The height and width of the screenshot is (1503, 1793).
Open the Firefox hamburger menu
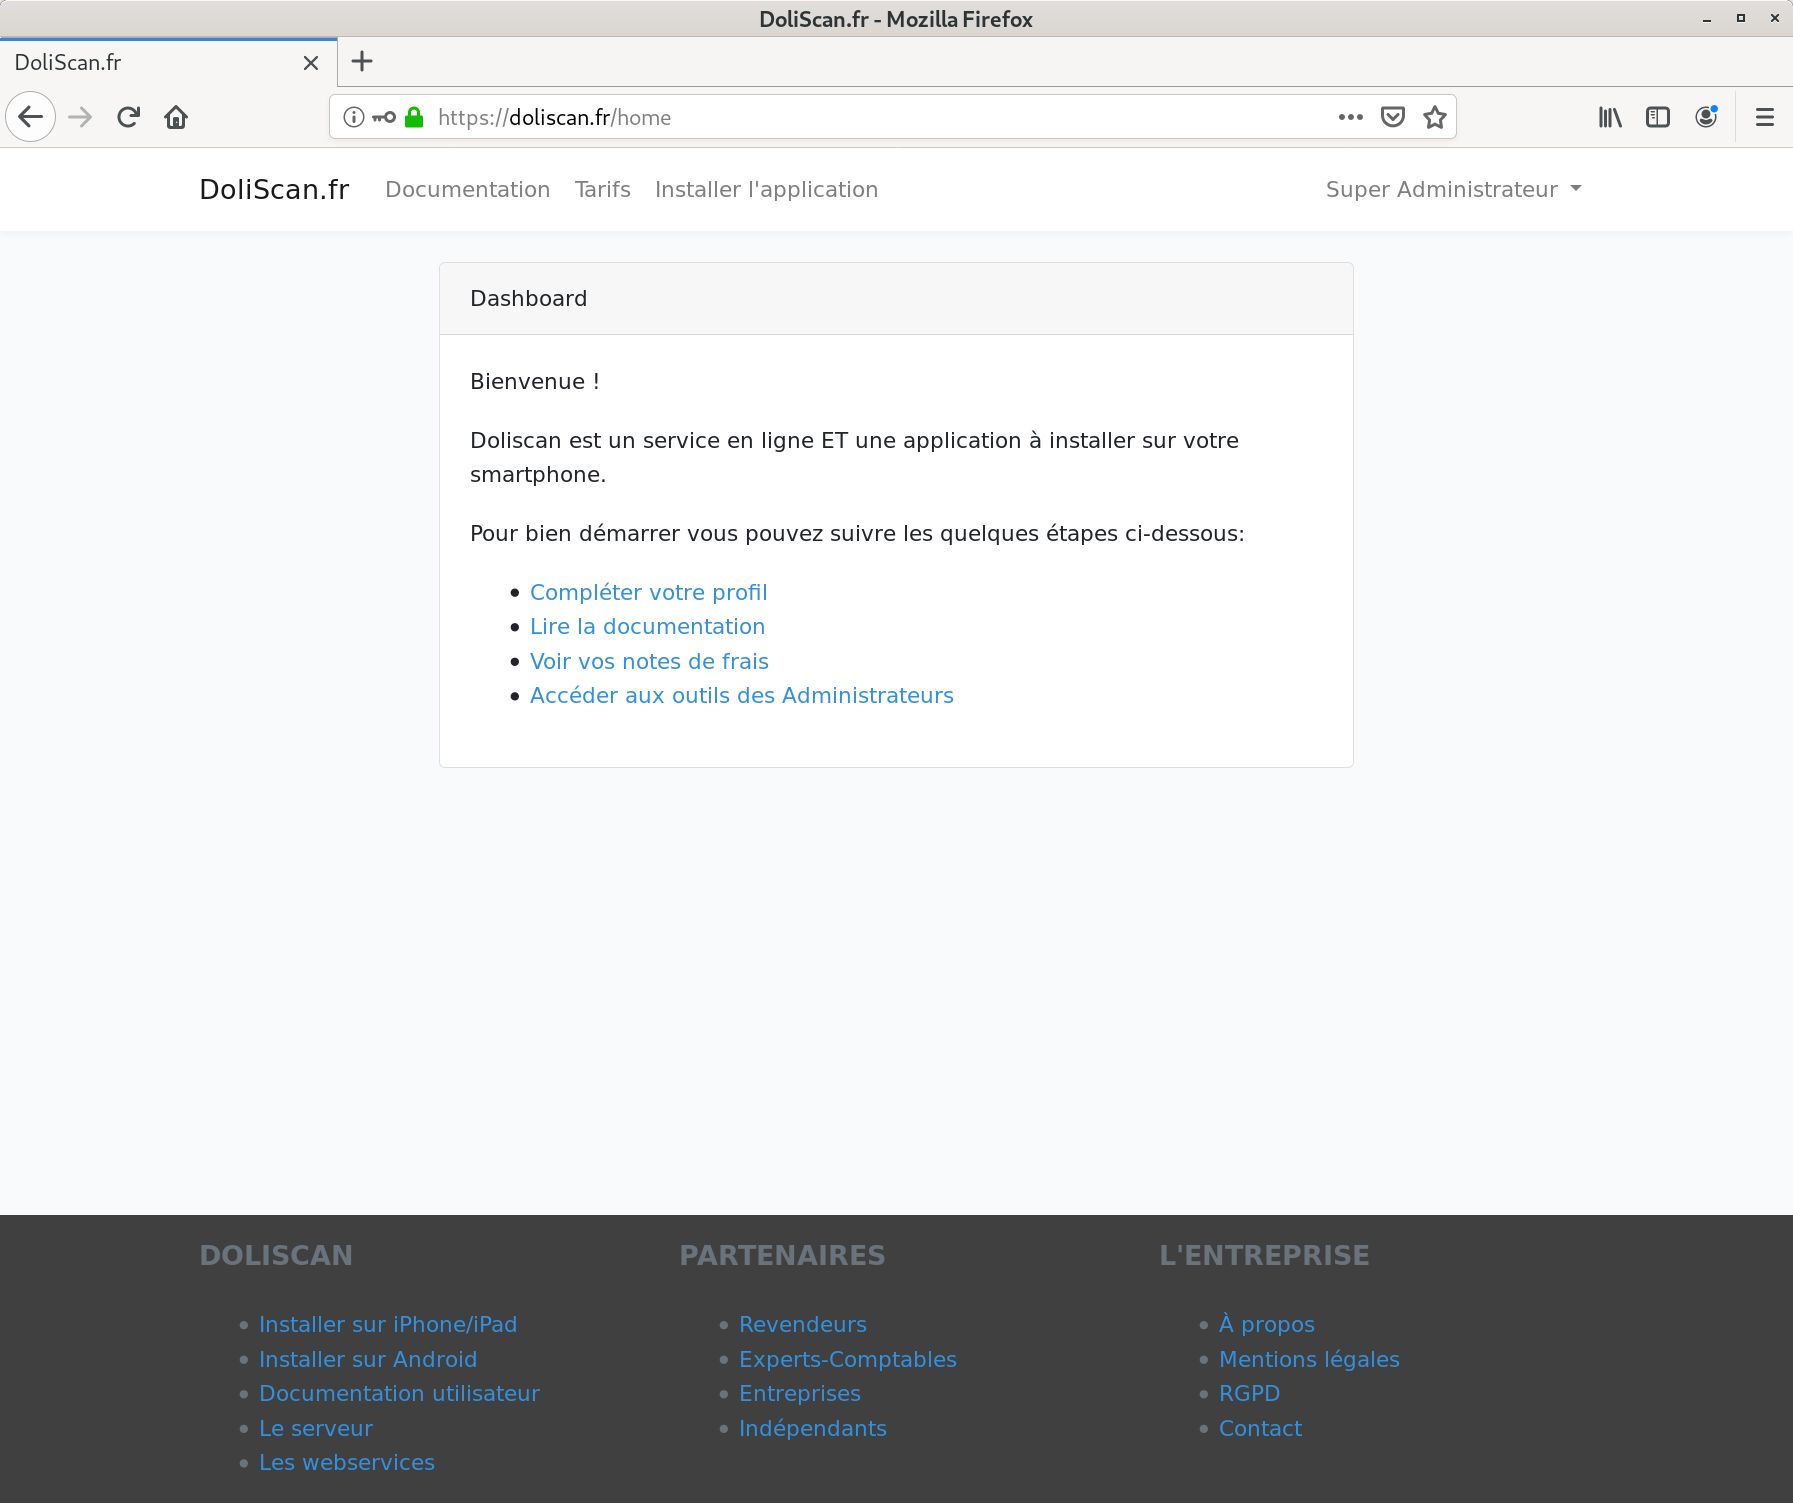point(1764,117)
